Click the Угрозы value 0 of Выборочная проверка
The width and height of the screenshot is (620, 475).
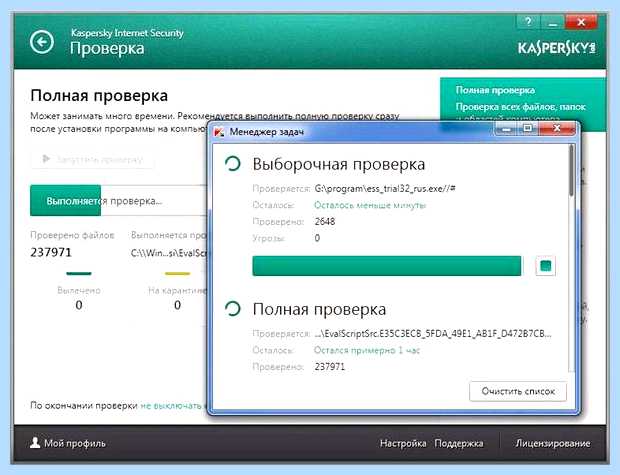click(317, 238)
